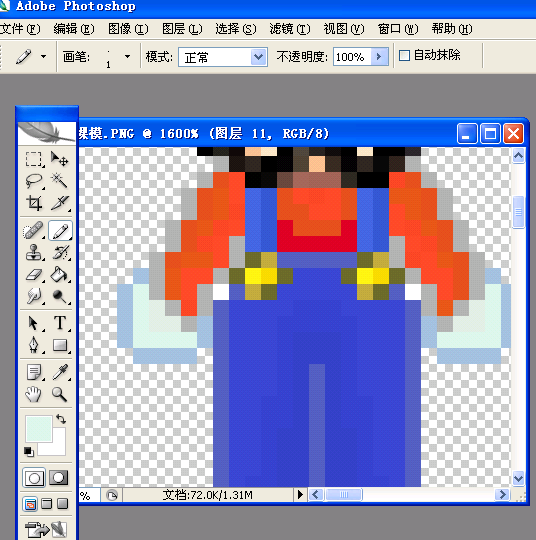Select the Zoom tool
The image size is (536, 540).
point(60,394)
